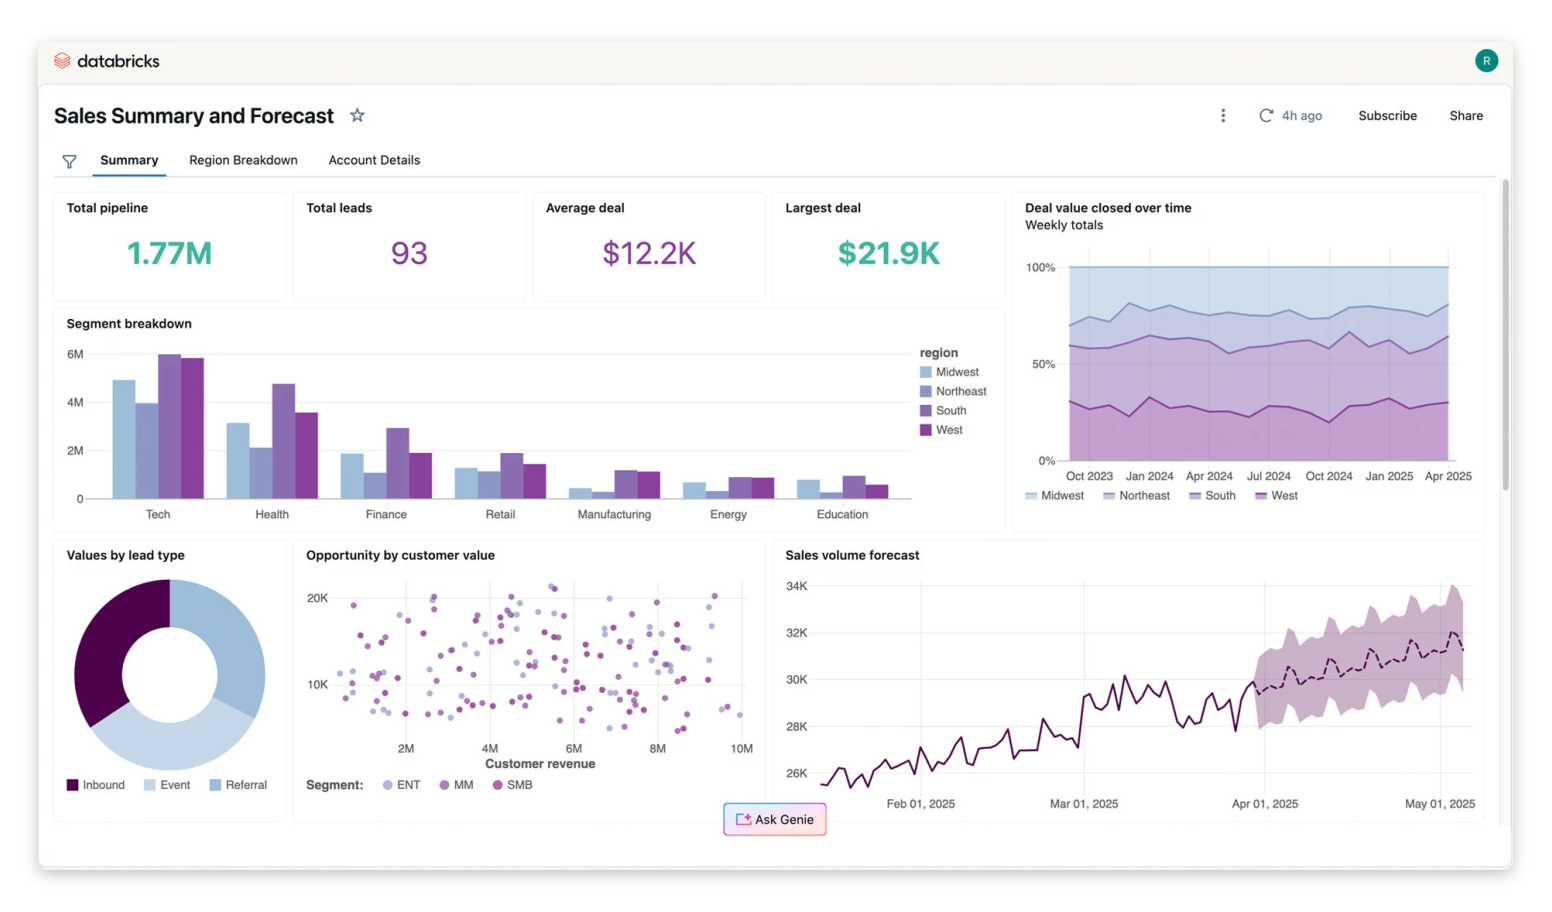Toggle Event swatch in lead type legend
This screenshot has height=912, width=1552.
(150, 785)
